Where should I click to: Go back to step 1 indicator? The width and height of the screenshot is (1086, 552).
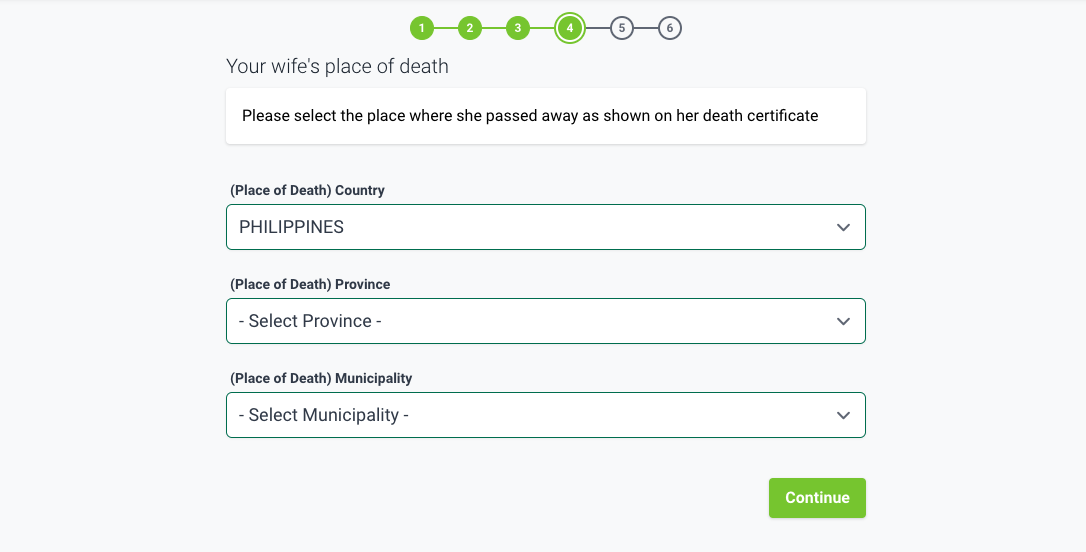pos(422,28)
